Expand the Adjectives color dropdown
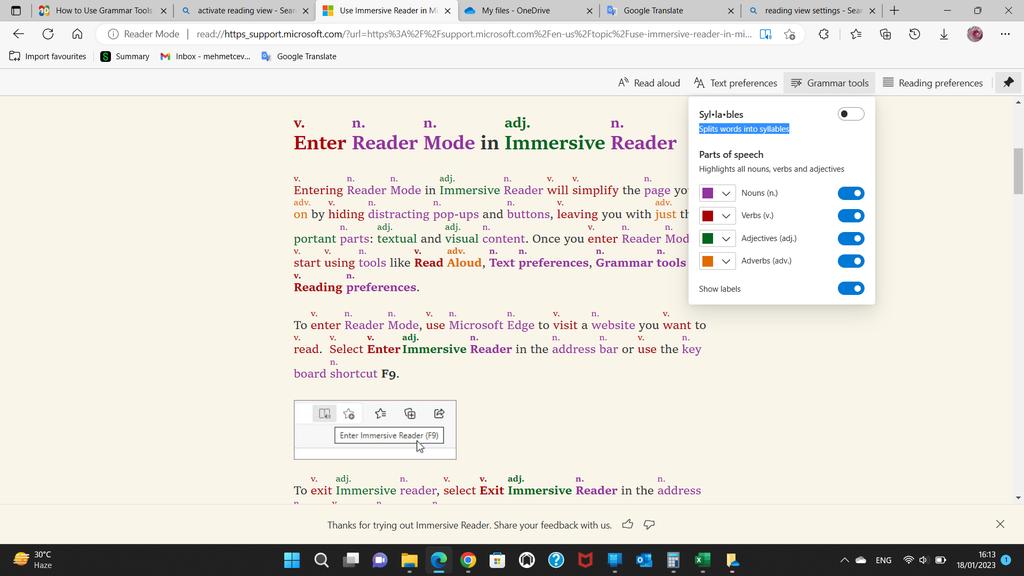This screenshot has width=1024, height=576. tap(726, 238)
